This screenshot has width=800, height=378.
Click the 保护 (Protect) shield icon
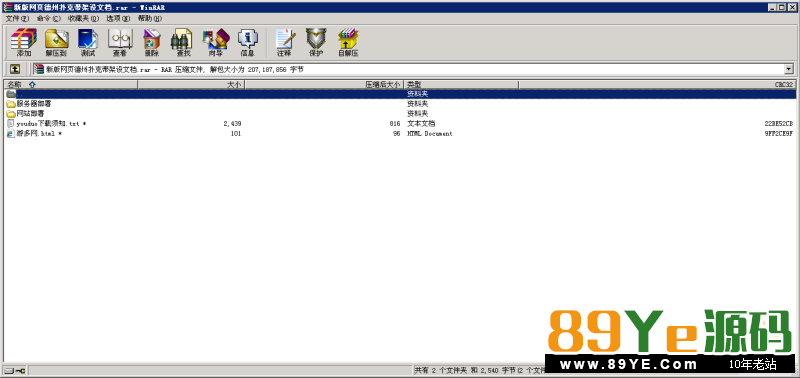pos(316,43)
